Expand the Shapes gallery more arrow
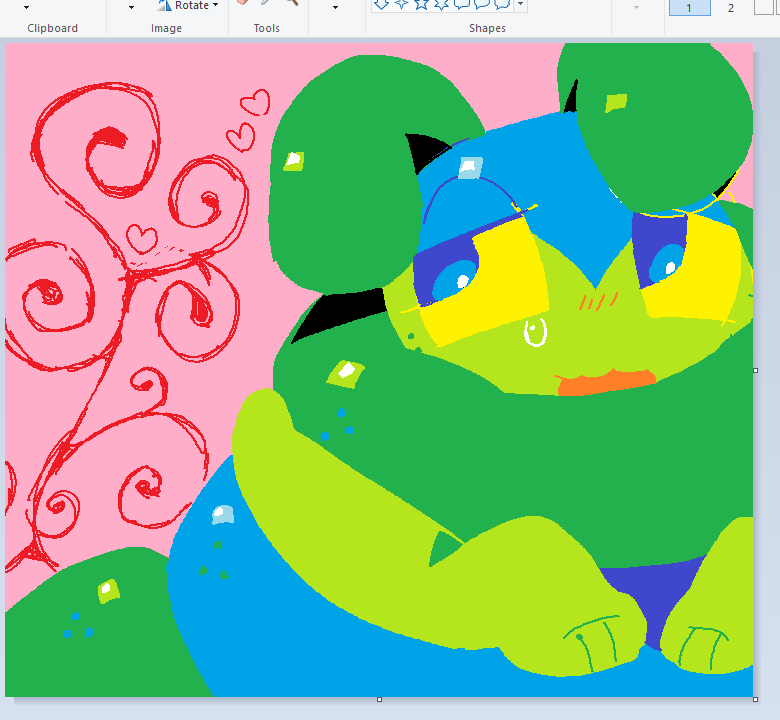The height and width of the screenshot is (720, 780). 520,4
